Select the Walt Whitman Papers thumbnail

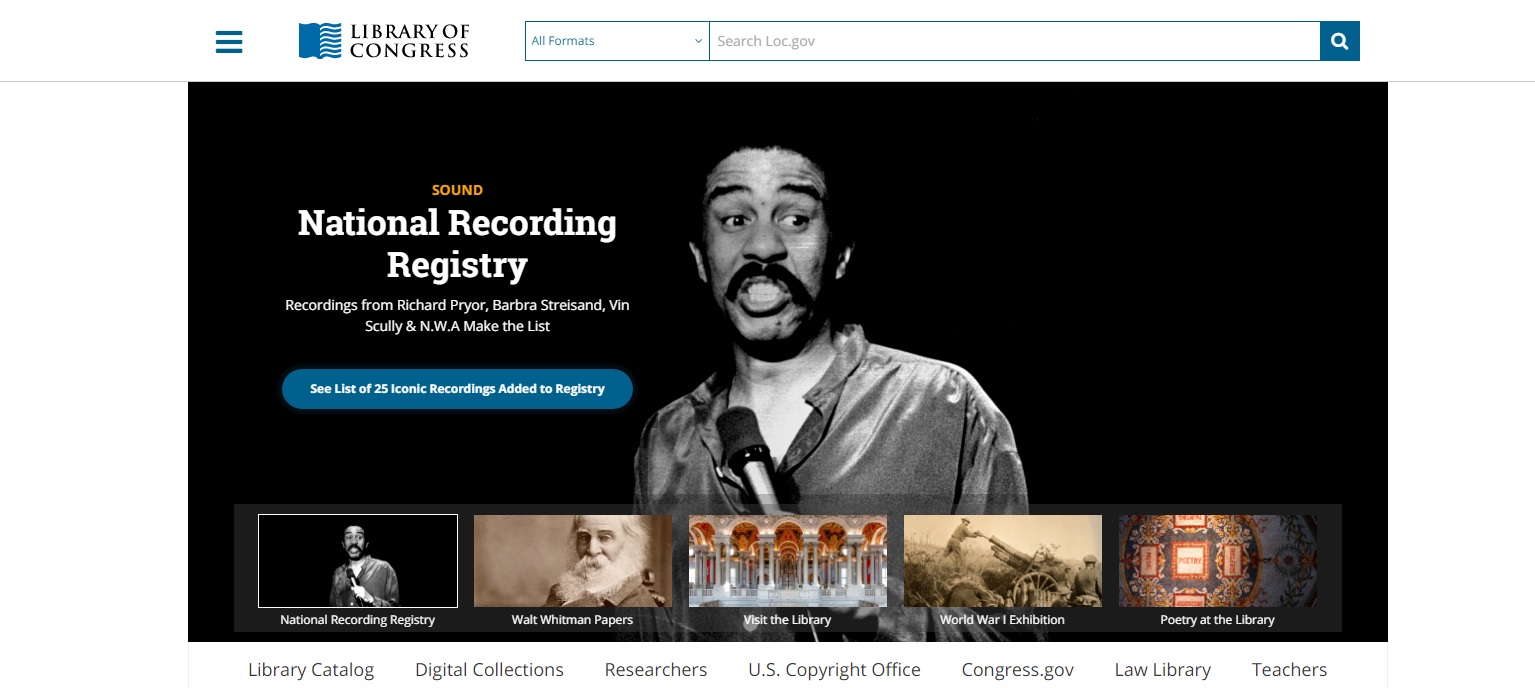pyautogui.click(x=573, y=561)
